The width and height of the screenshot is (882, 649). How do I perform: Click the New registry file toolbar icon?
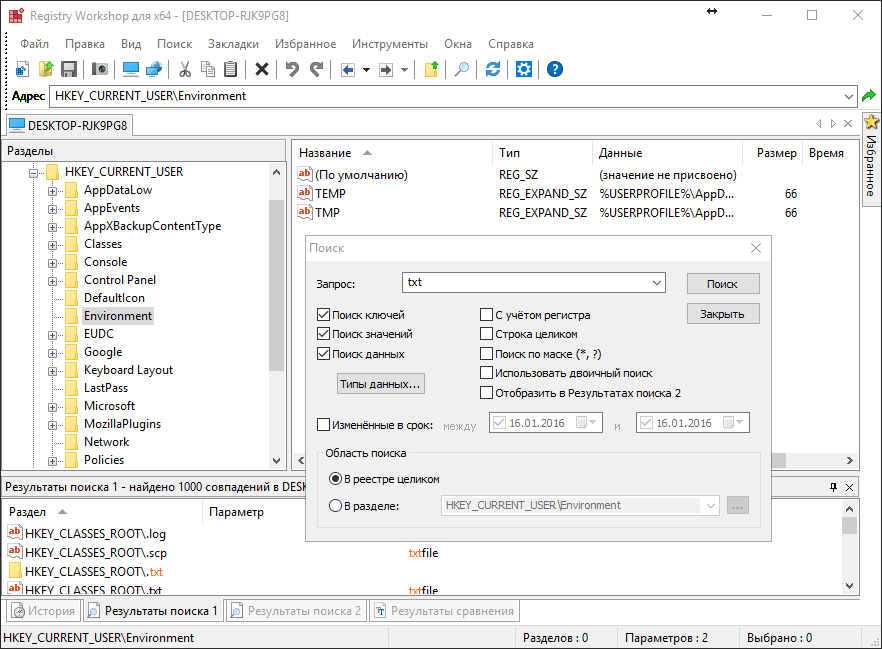21,69
